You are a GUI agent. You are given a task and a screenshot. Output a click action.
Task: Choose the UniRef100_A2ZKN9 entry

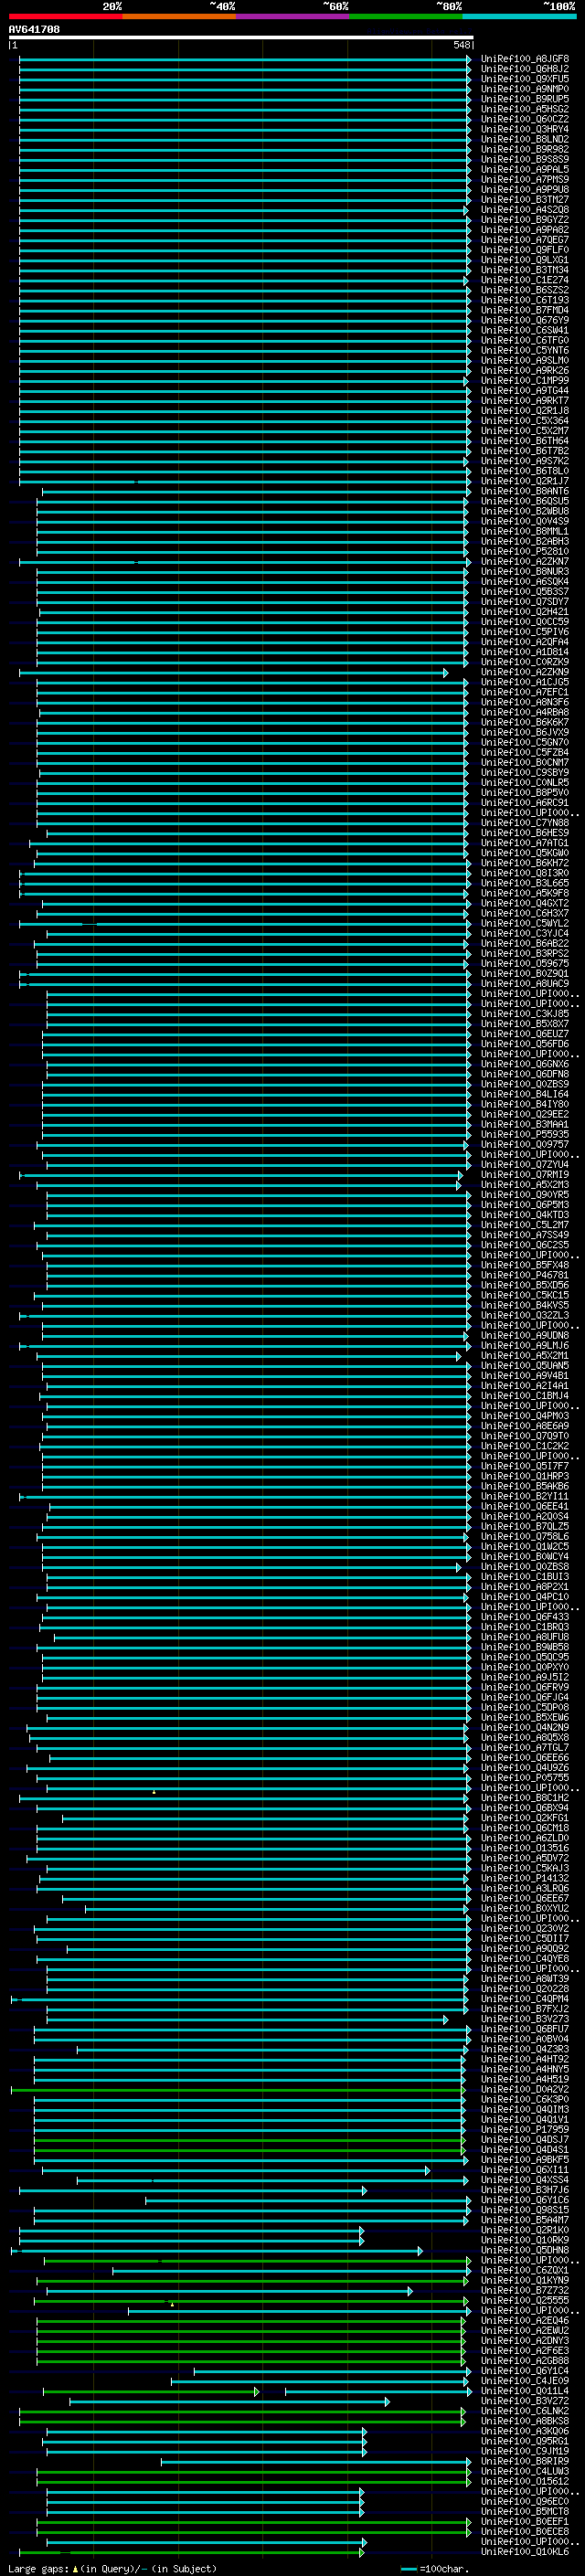525,672
